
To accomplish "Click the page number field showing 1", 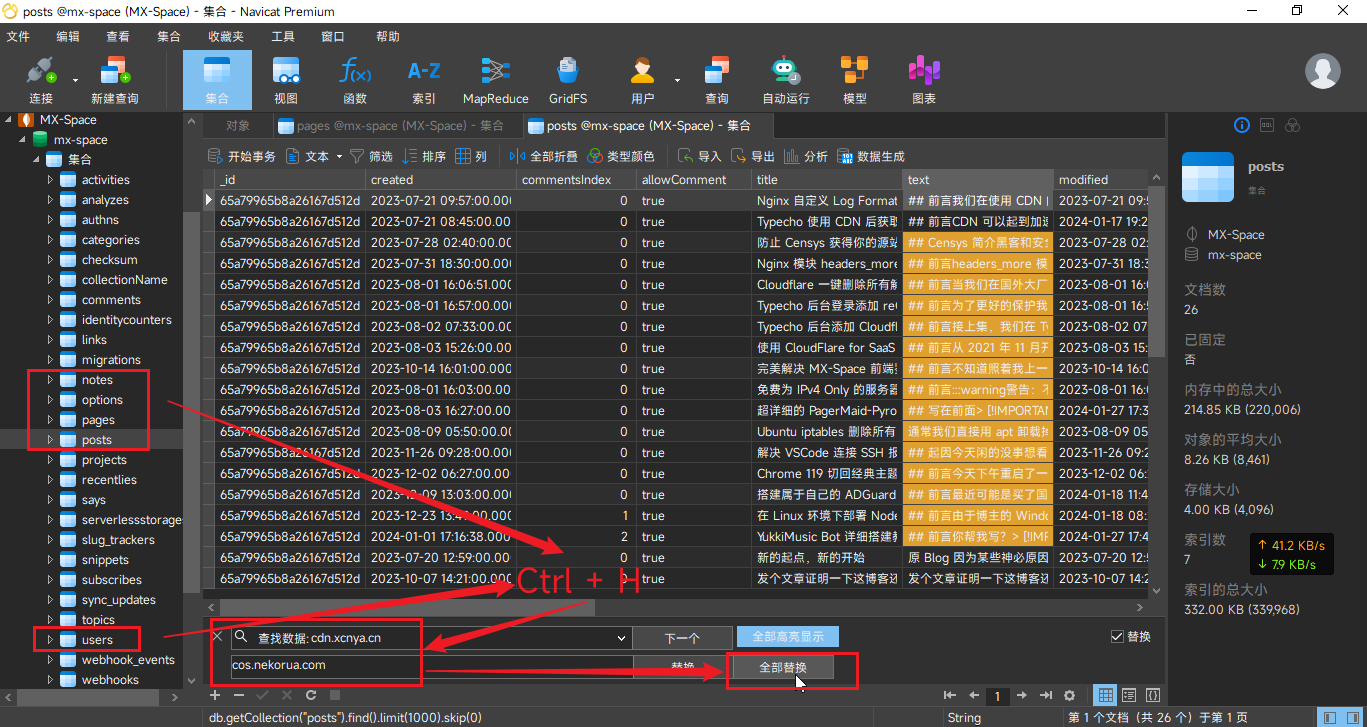I will click(x=997, y=695).
